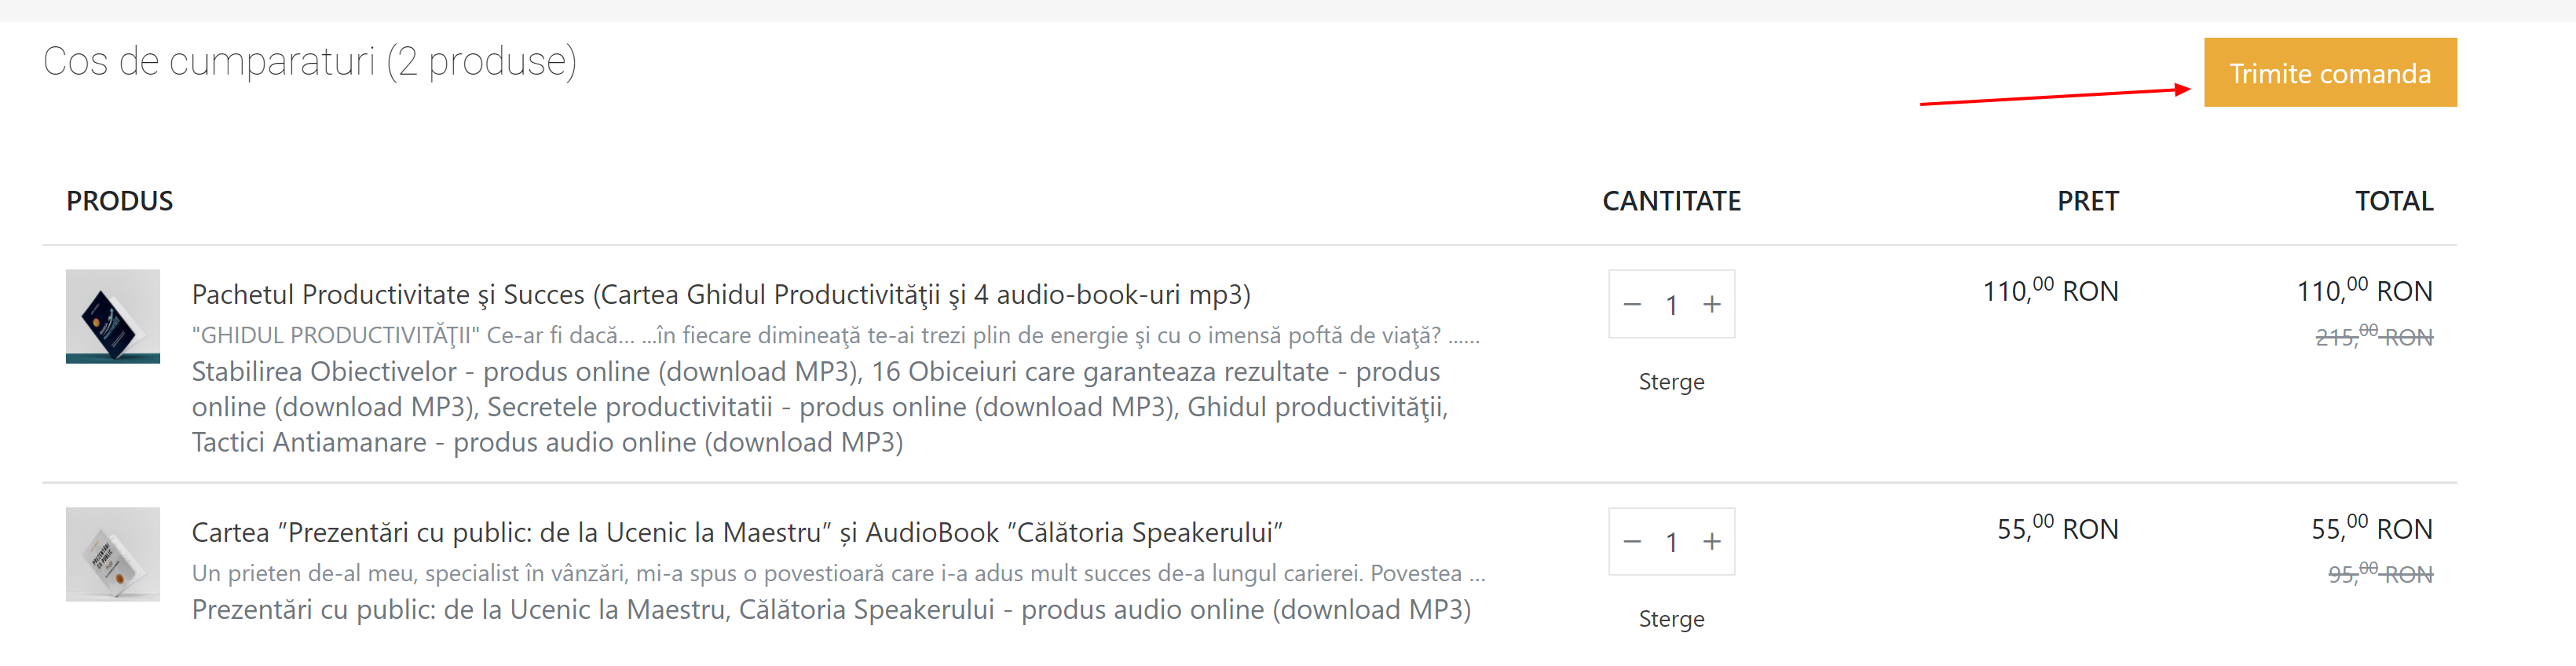Click the Trimite comanda button
This screenshot has height=666, width=2576.
[2329, 73]
